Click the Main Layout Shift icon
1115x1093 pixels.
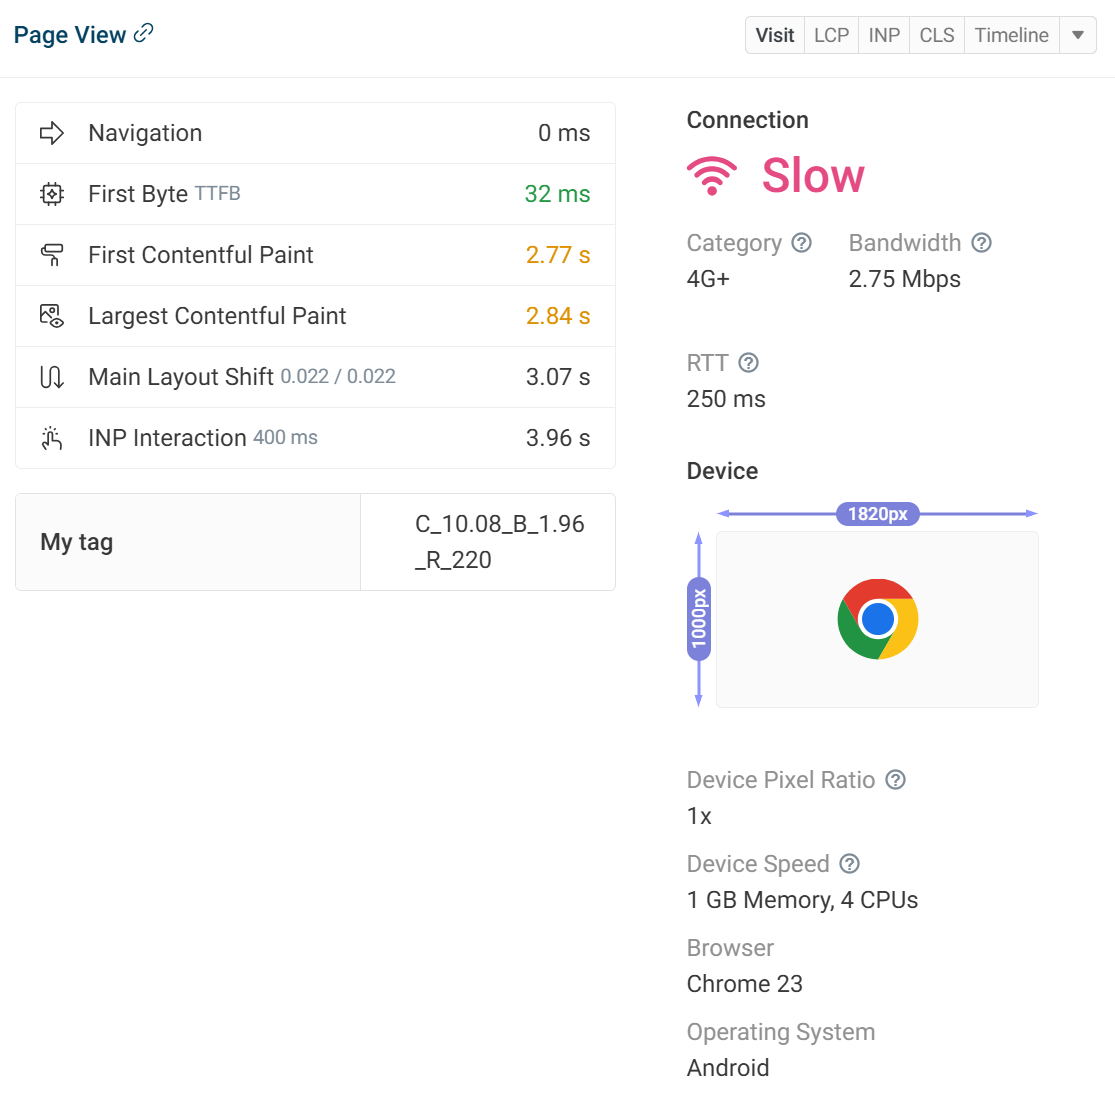point(52,377)
